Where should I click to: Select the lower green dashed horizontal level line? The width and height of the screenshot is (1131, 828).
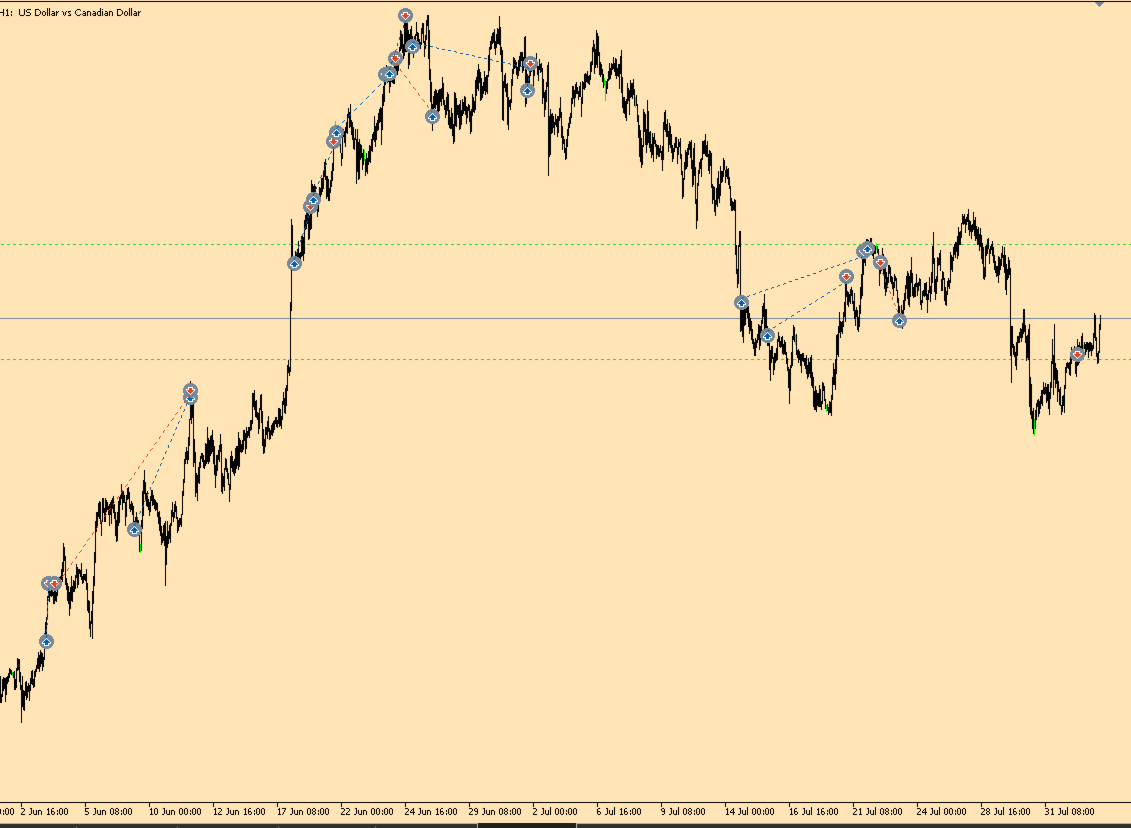tap(566, 359)
